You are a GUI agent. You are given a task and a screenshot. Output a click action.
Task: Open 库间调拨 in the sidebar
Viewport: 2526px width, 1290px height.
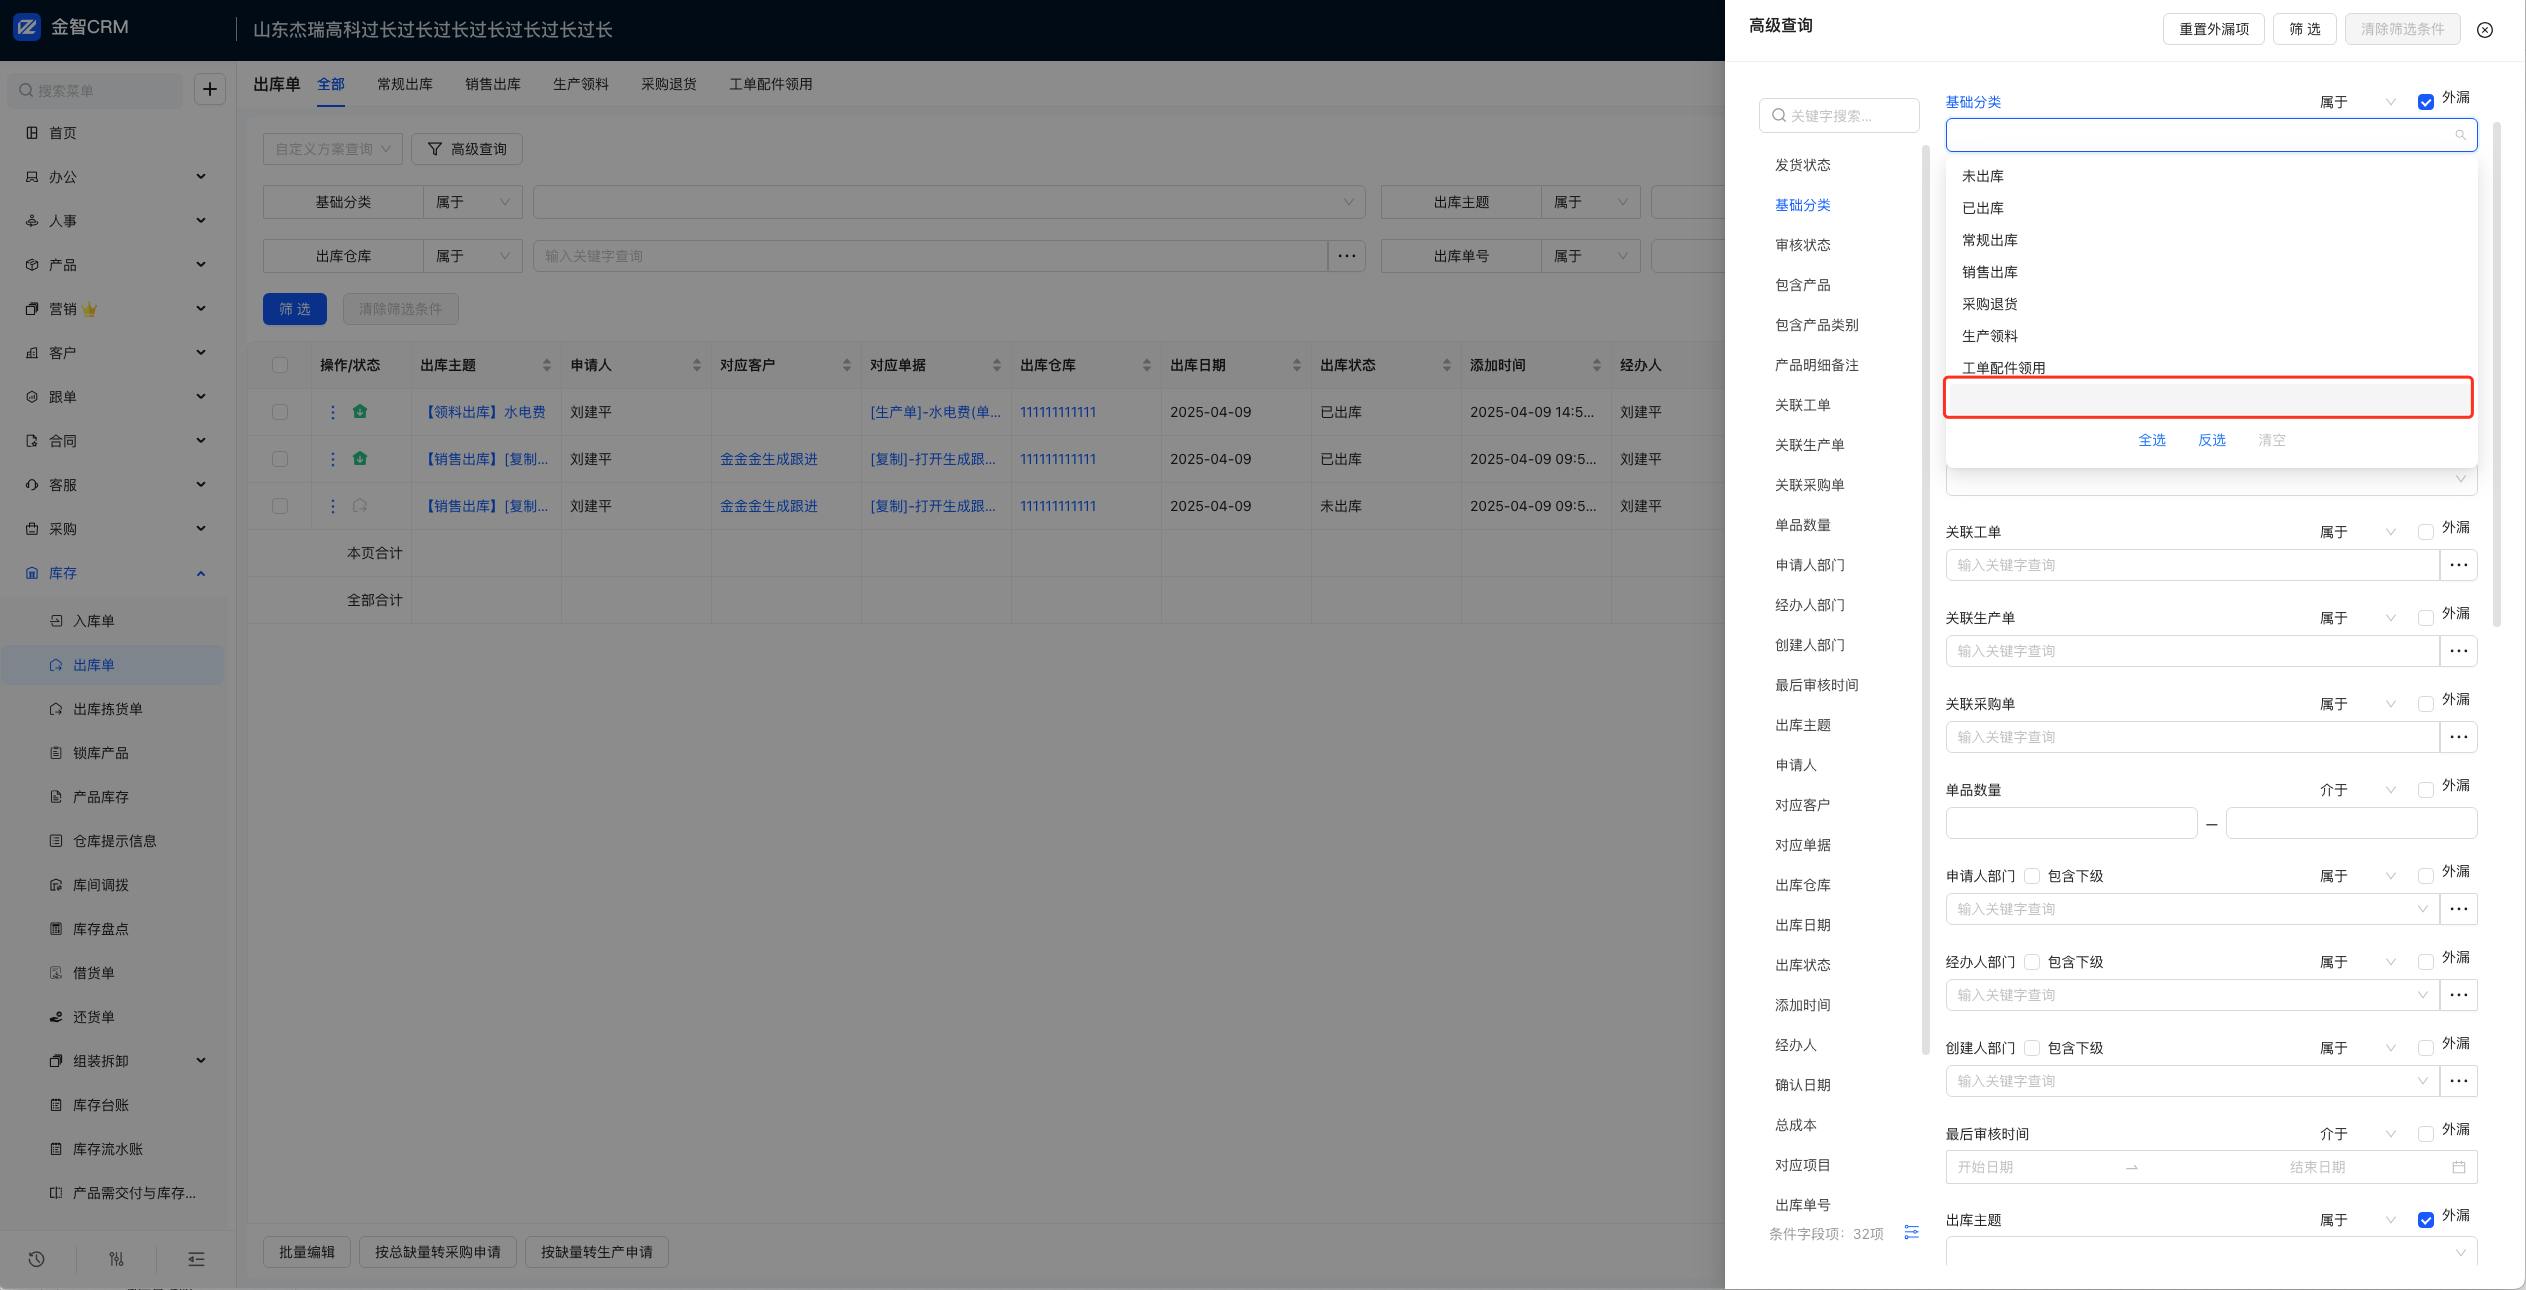[101, 885]
